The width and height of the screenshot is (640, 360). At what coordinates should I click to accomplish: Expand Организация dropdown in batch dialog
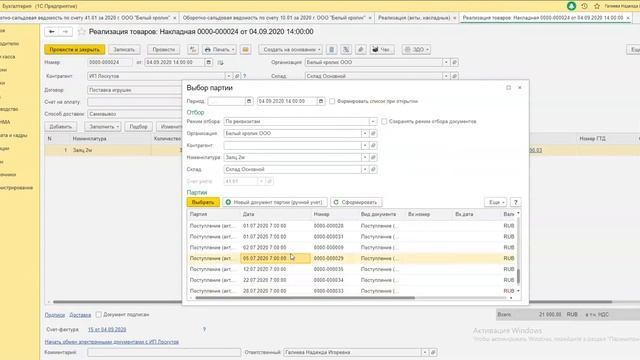(365, 133)
